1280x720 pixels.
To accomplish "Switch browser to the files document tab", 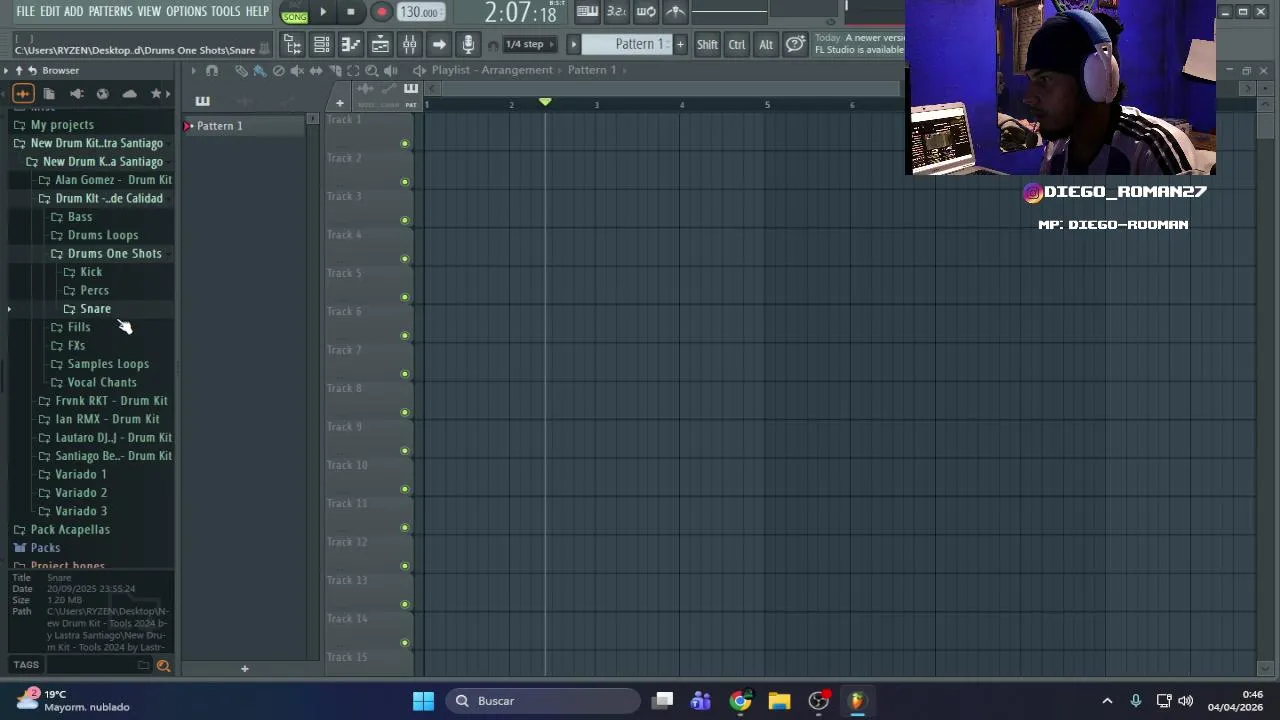I will pos(49,94).
